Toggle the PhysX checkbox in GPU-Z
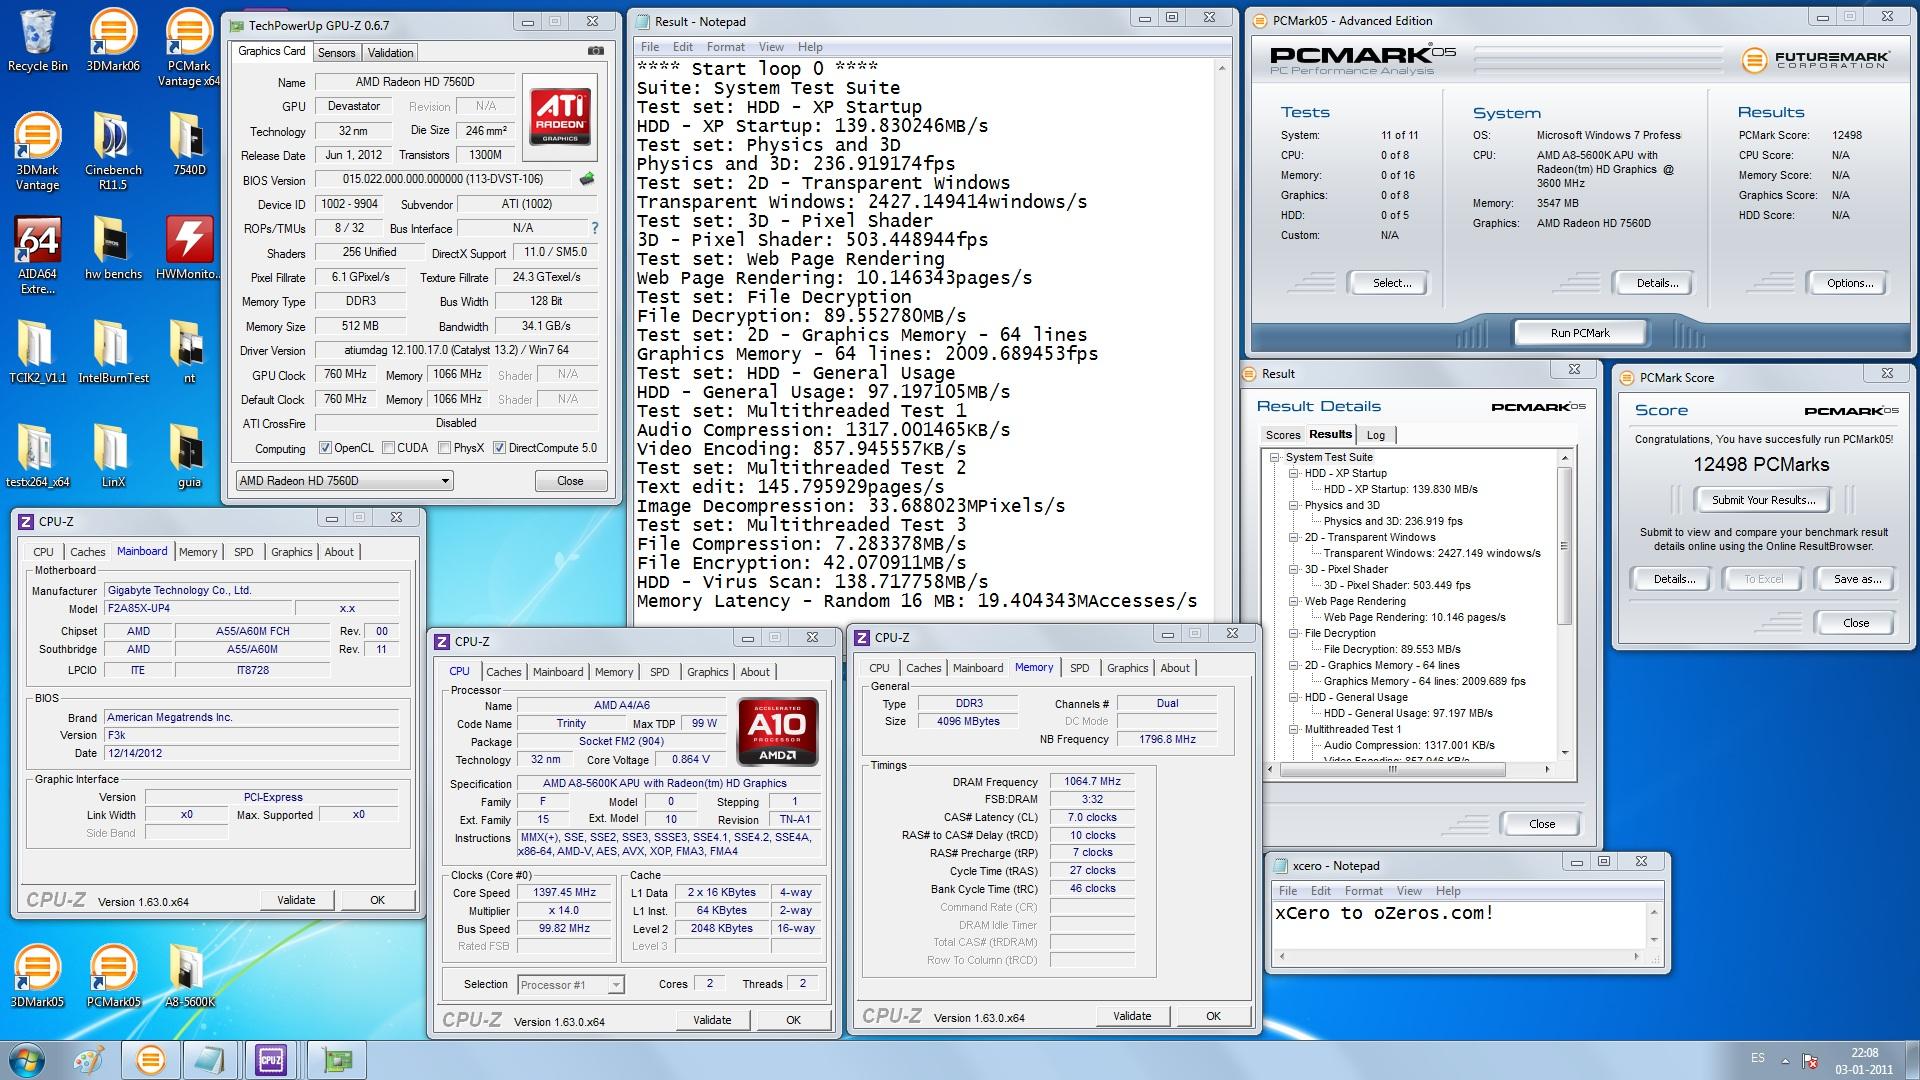The image size is (1920, 1080). click(x=444, y=448)
